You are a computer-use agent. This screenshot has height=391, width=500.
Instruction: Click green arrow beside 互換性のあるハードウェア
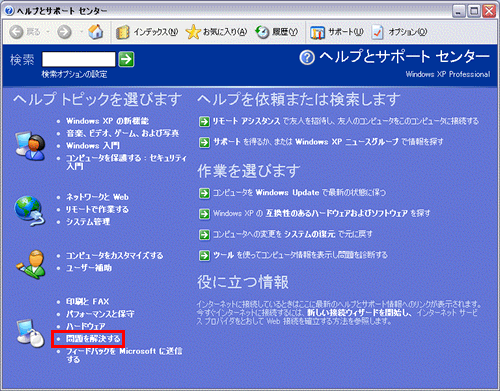coord(204,214)
